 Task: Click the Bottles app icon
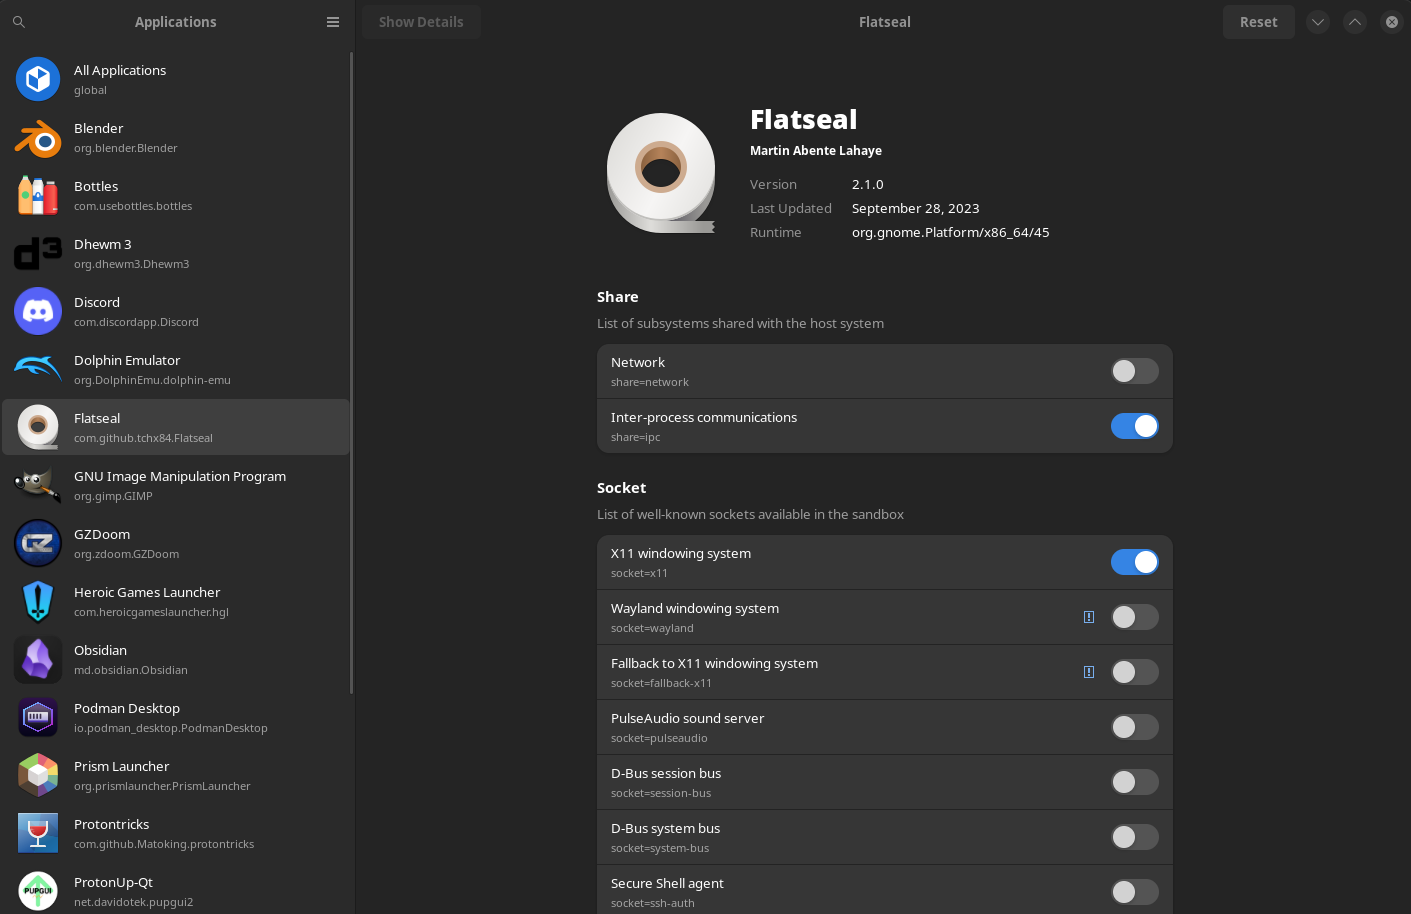click(38, 195)
